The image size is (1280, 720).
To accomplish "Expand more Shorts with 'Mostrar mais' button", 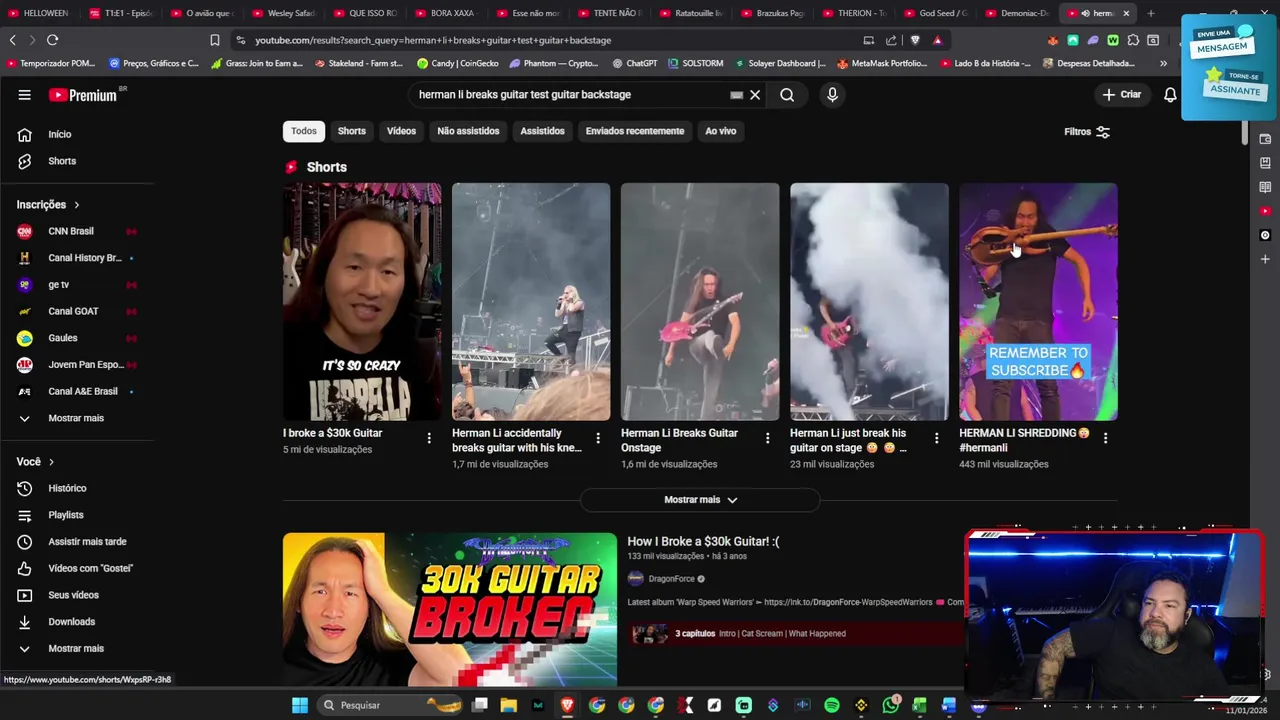I will tap(700, 500).
